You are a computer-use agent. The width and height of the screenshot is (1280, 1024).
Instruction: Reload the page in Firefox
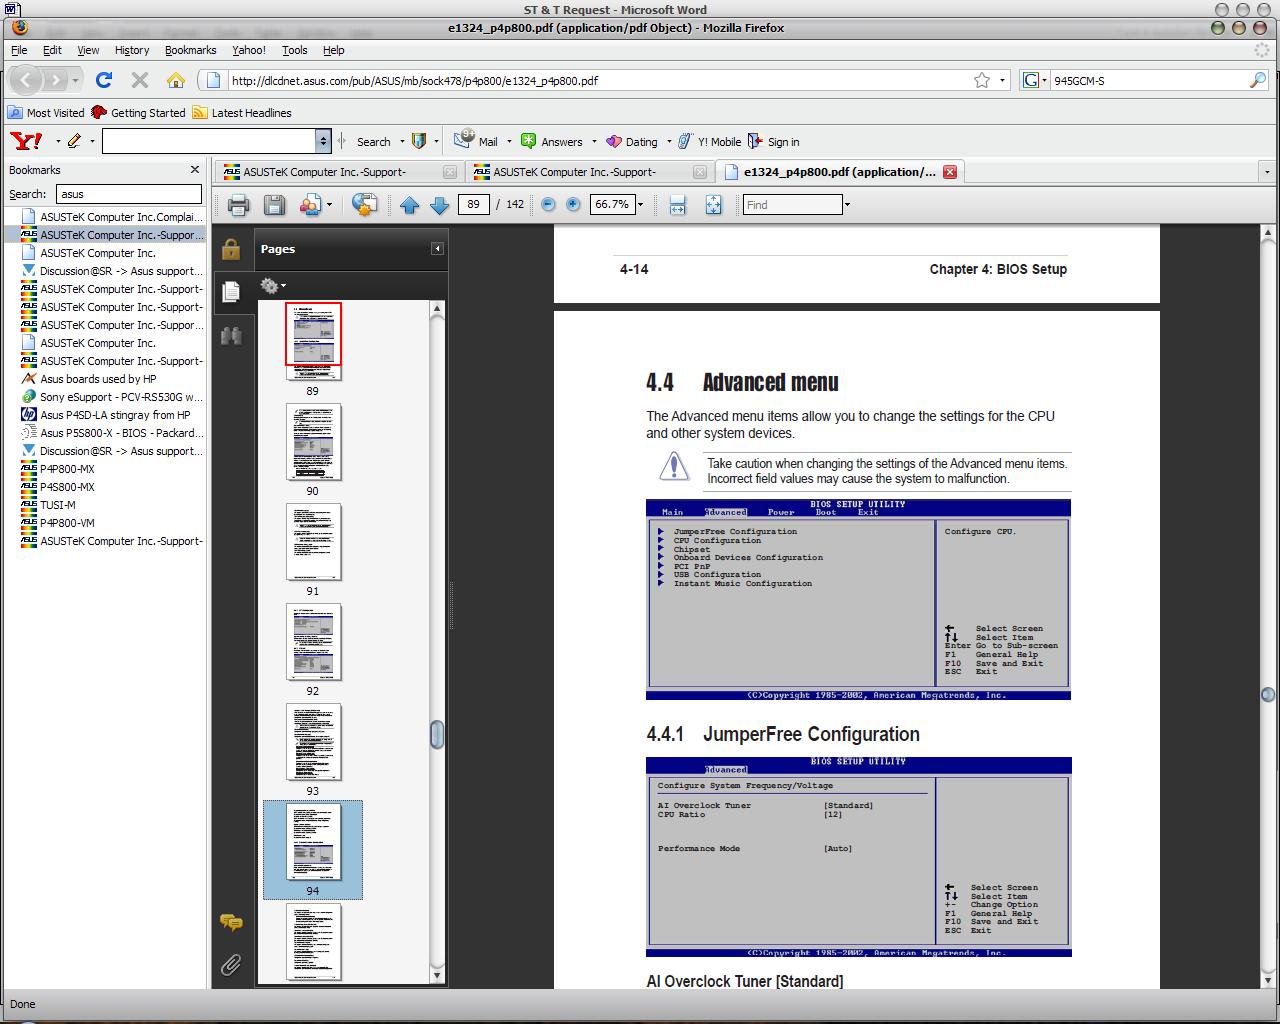pyautogui.click(x=104, y=80)
